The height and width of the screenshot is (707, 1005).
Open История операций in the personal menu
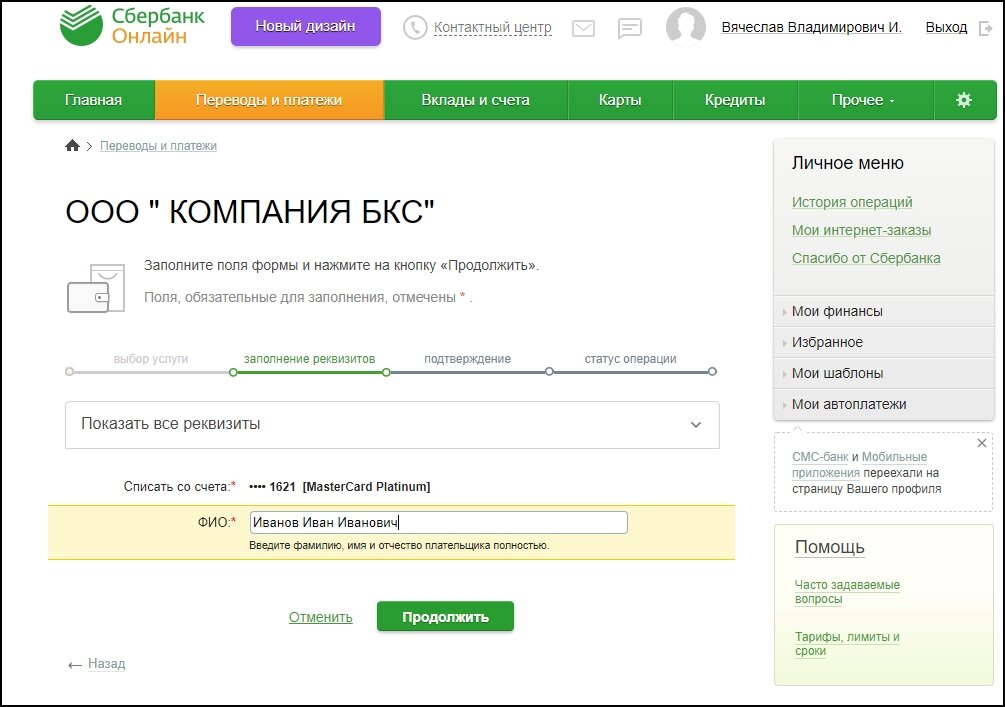(x=853, y=201)
